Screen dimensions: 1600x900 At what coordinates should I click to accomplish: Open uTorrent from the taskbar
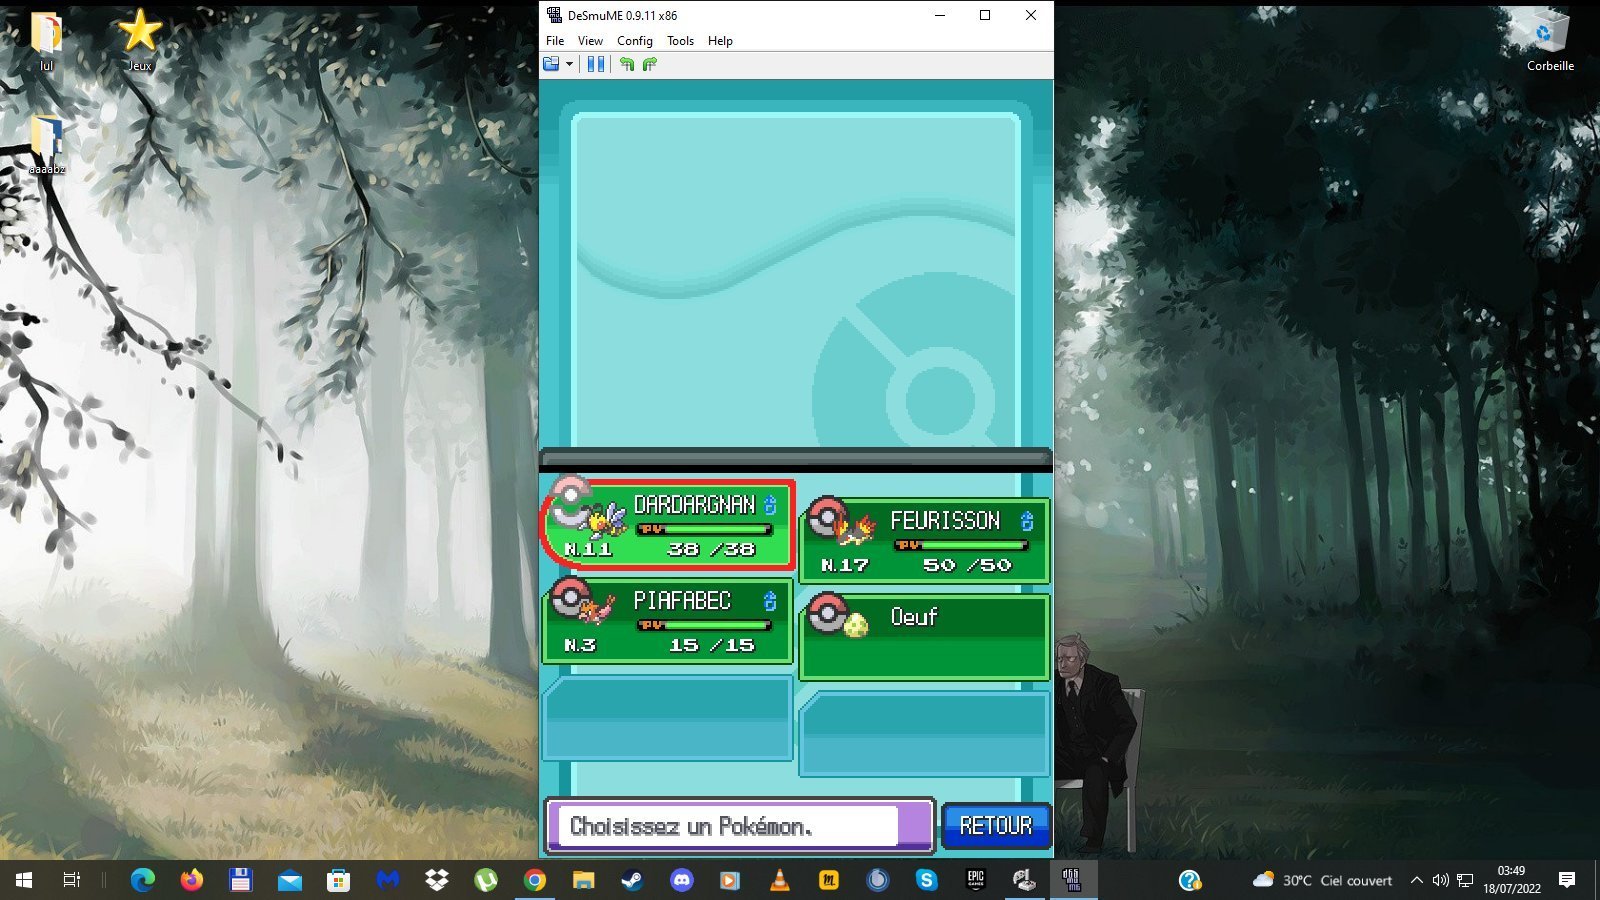pyautogui.click(x=486, y=880)
